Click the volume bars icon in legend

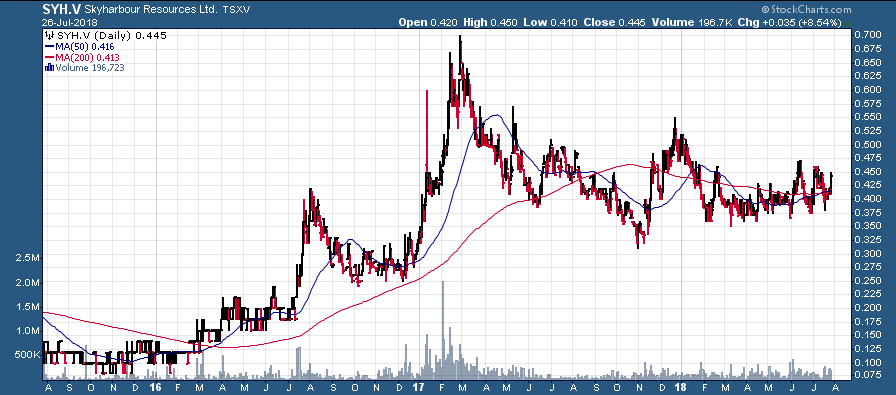tap(50, 68)
